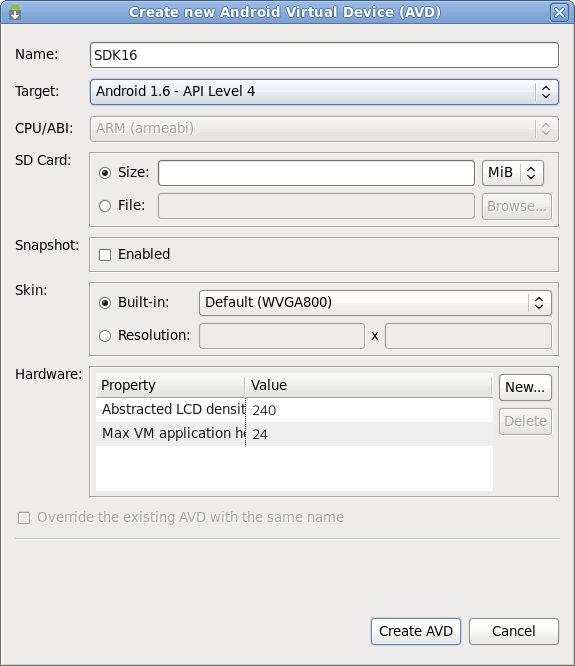Click the Cancel button
575x666 pixels.
(x=514, y=631)
